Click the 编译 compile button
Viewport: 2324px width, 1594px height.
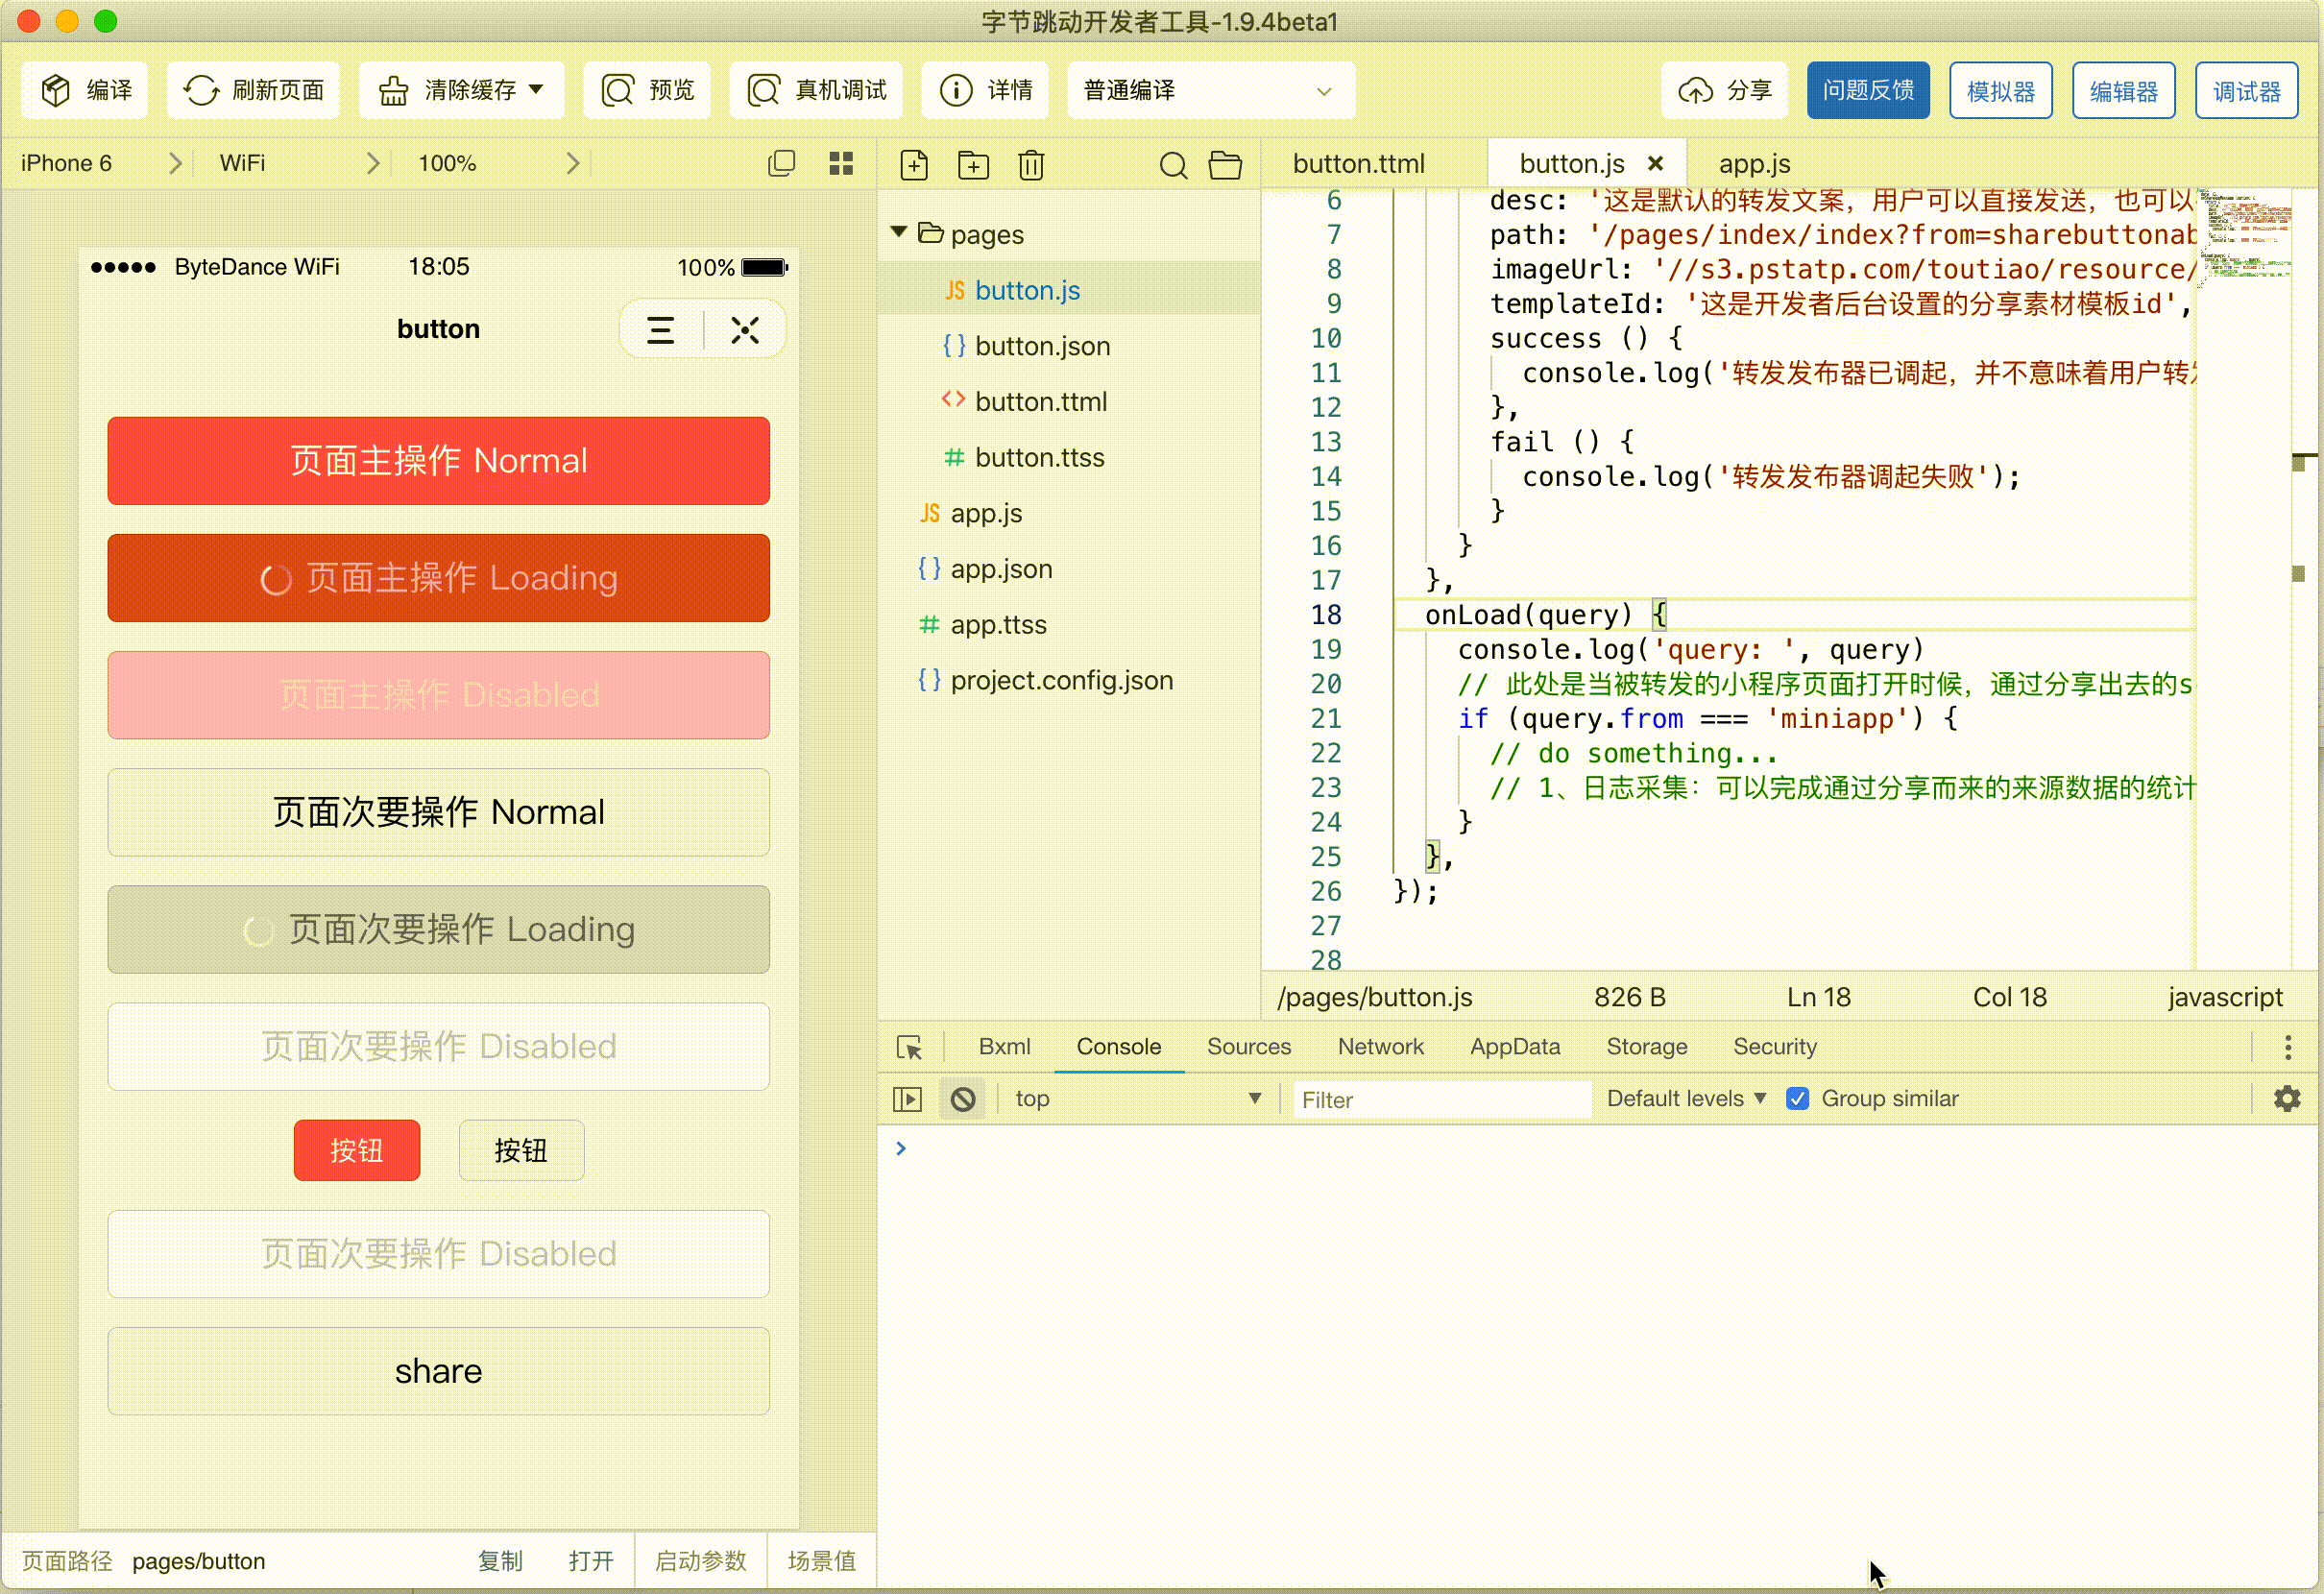coord(86,90)
